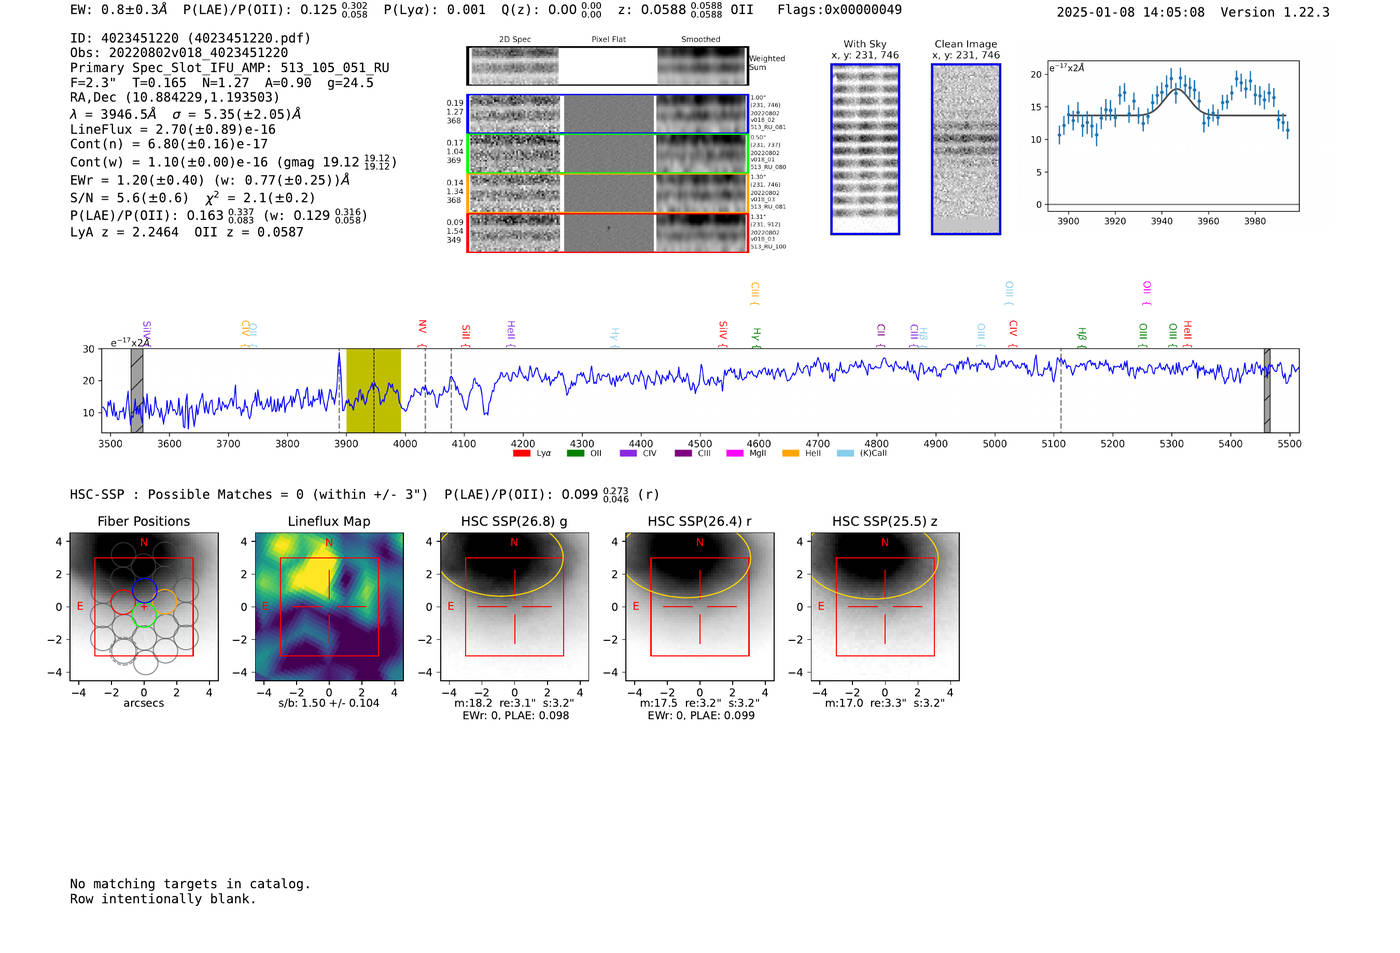
Task: Click the hatched gray band near 5460
Action: (x=1267, y=390)
